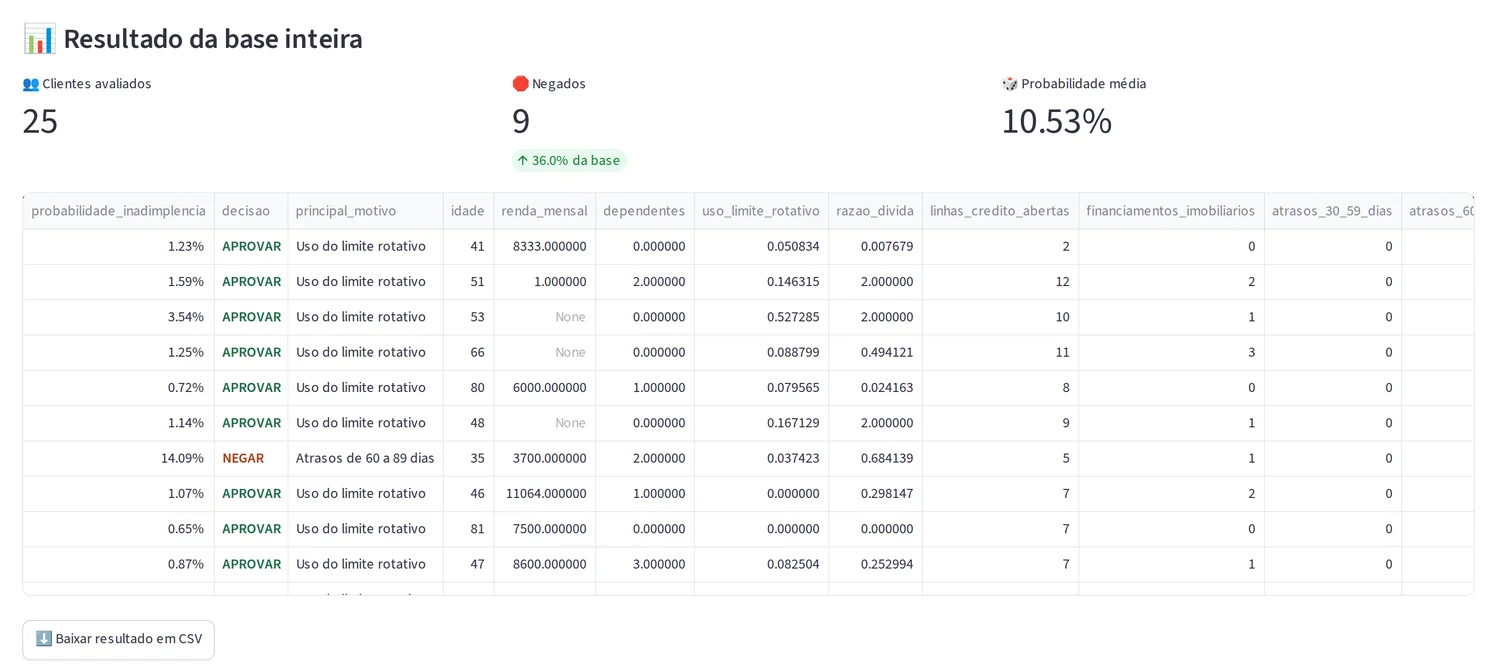Select the 0.024163 razao divida cell
The image size is (1500, 671).
point(875,387)
